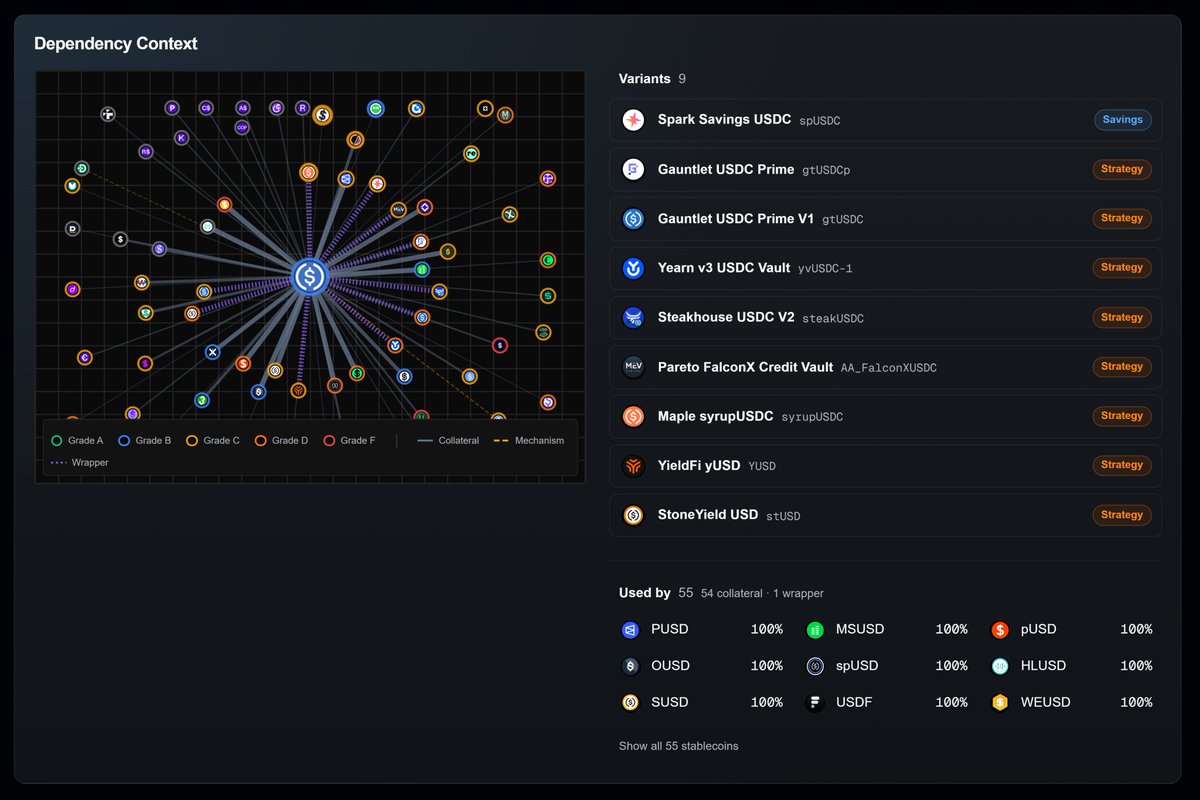The width and height of the screenshot is (1200, 800).
Task: Click the spUSD icon in Used by
Action: coord(815,666)
